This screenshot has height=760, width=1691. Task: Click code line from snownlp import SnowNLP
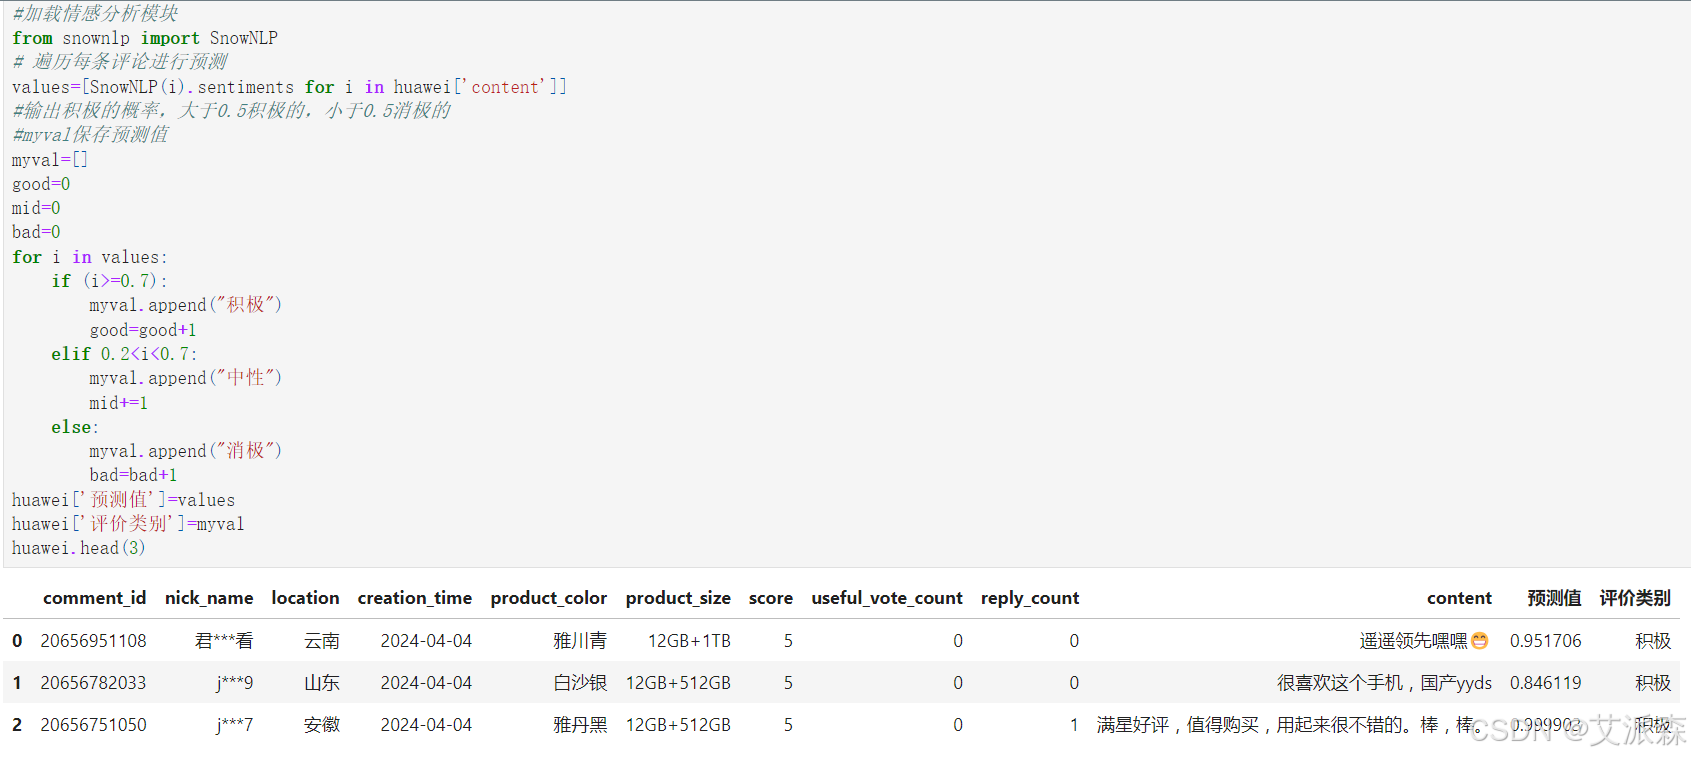(x=145, y=38)
